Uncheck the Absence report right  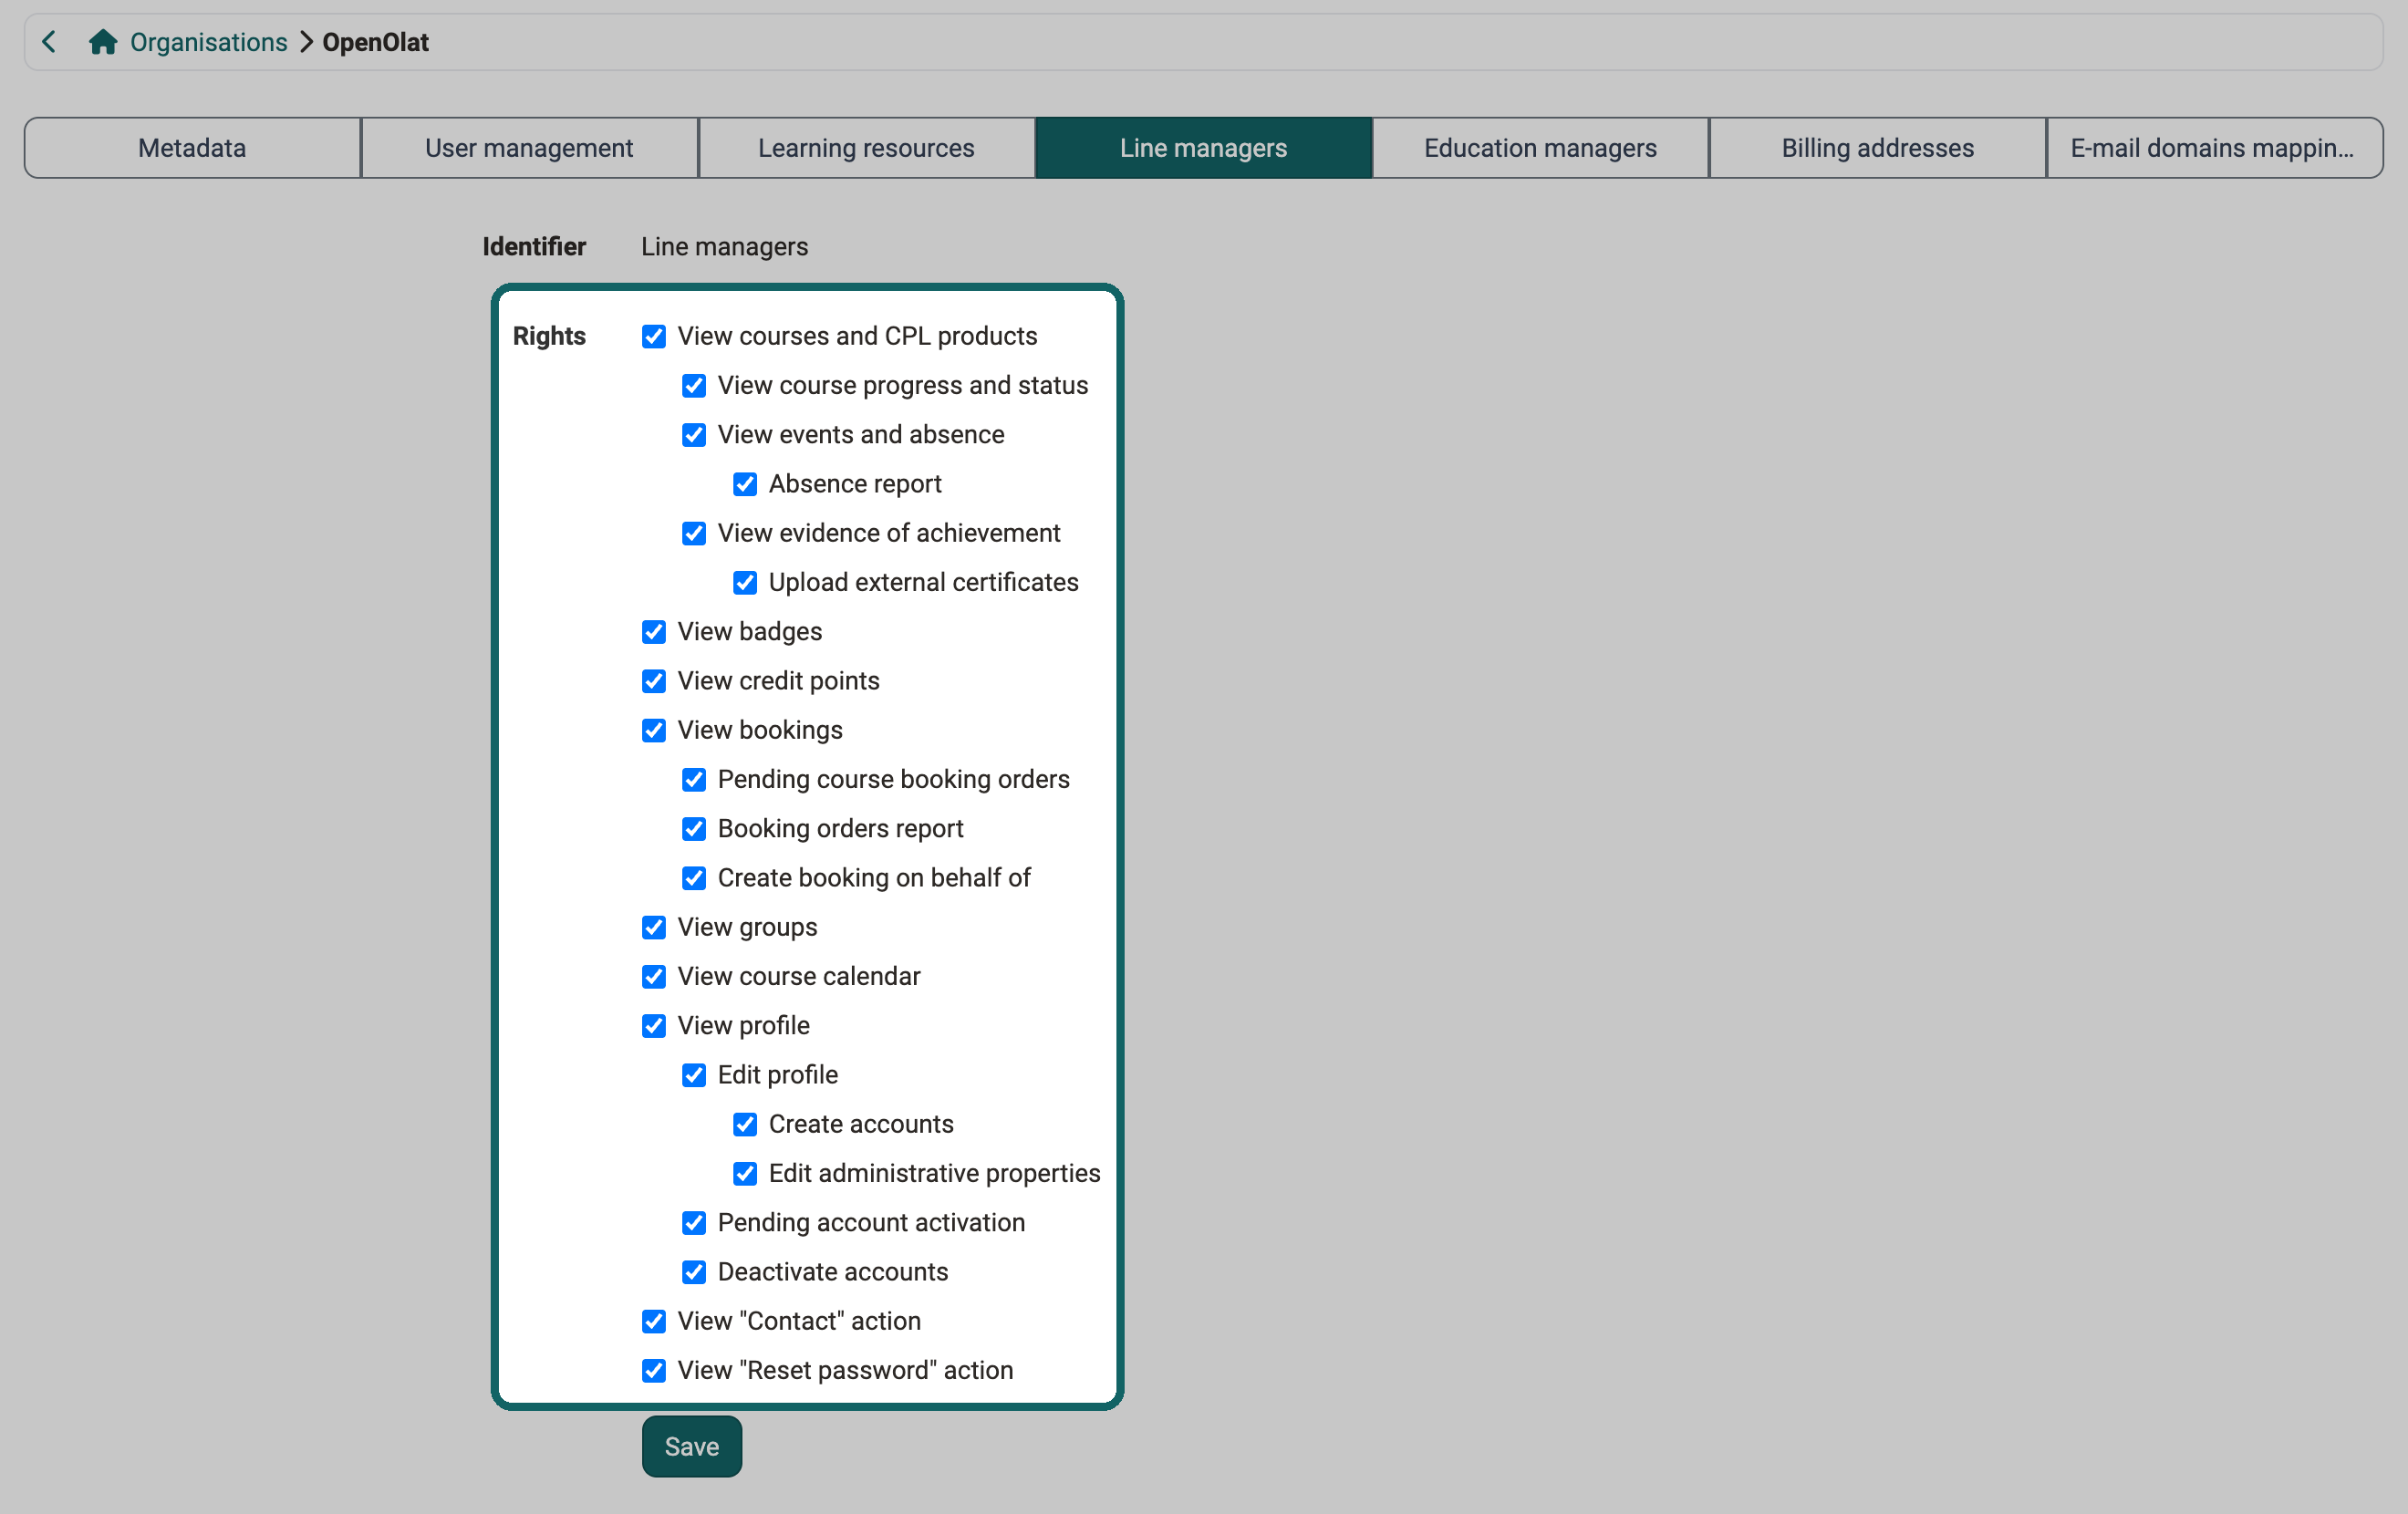(745, 484)
